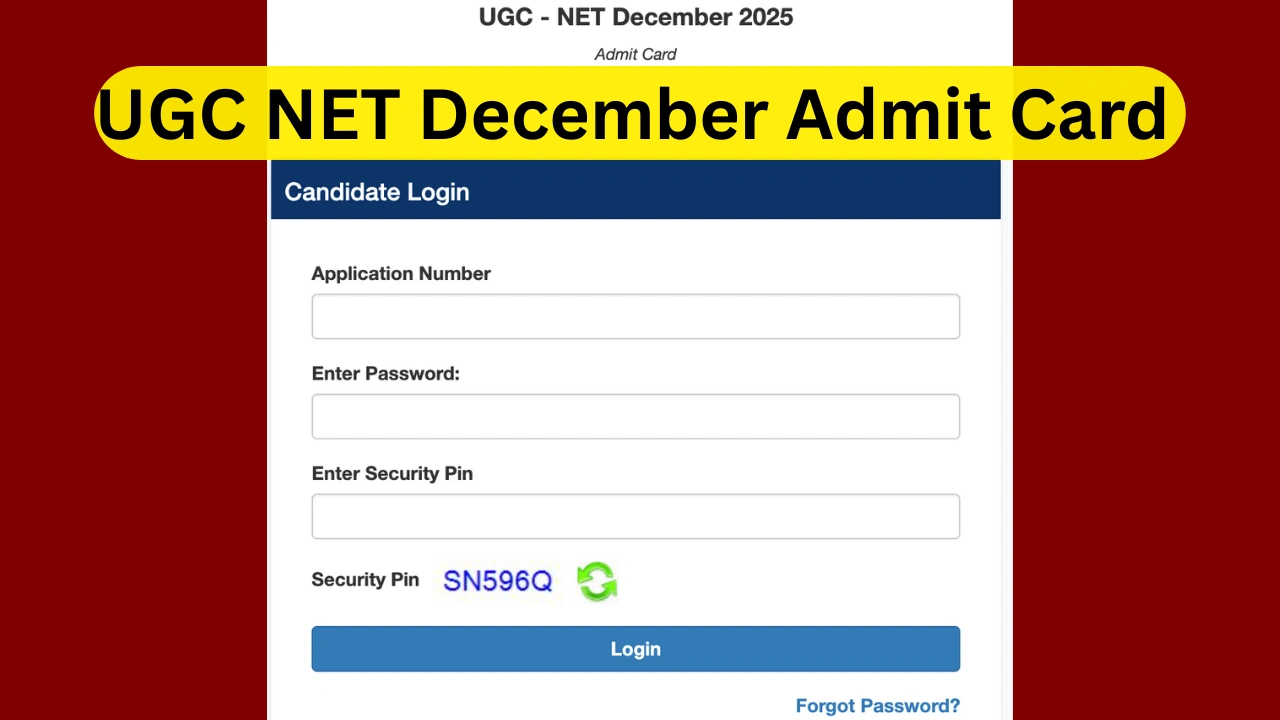Select the Enter Password field
This screenshot has width=1280, height=720.
point(635,415)
